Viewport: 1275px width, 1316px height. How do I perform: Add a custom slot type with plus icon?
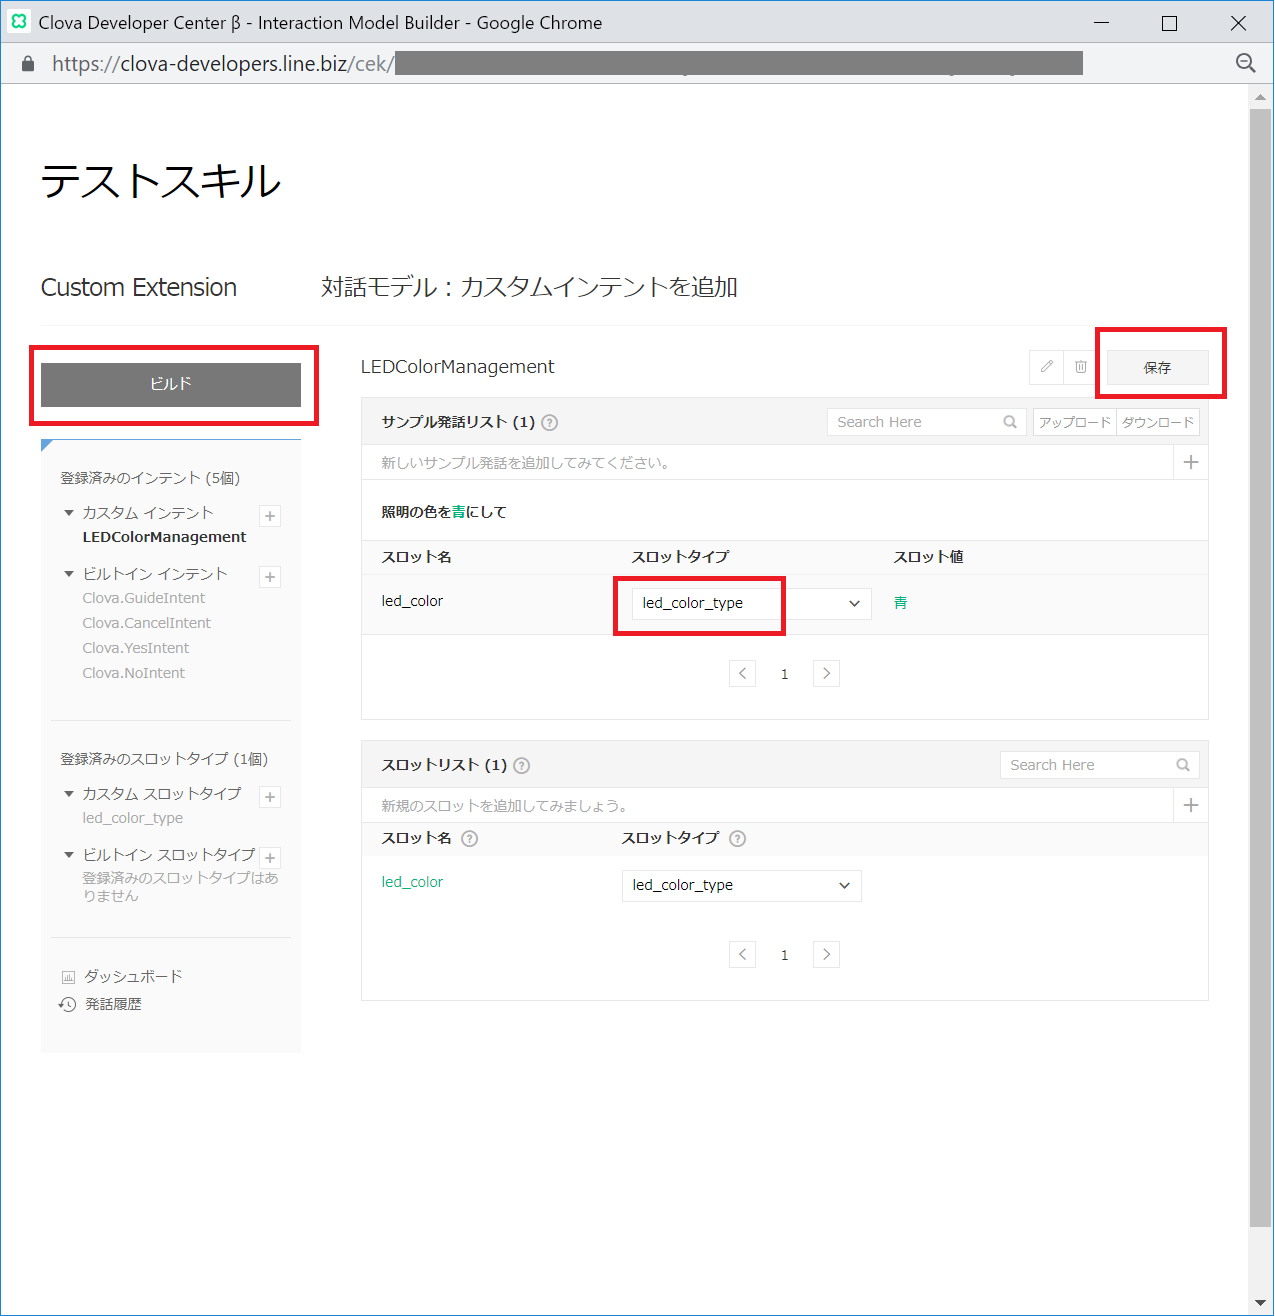click(x=270, y=797)
